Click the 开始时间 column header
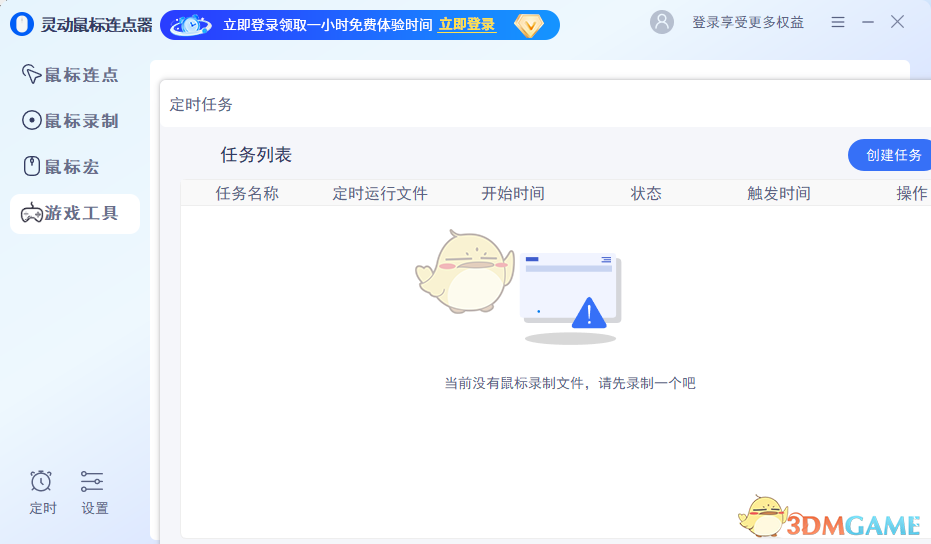Image resolution: width=931 pixels, height=544 pixels. 513,194
